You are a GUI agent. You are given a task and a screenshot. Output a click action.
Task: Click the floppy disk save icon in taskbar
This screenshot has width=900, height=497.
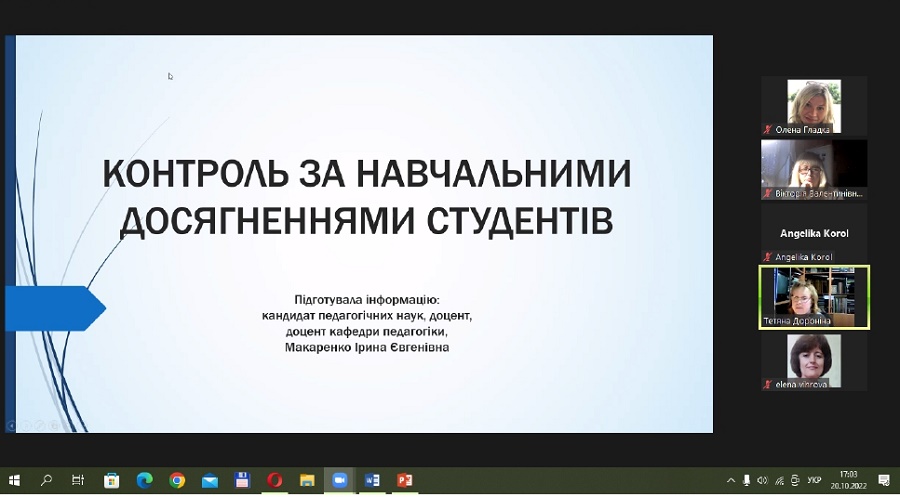point(242,480)
